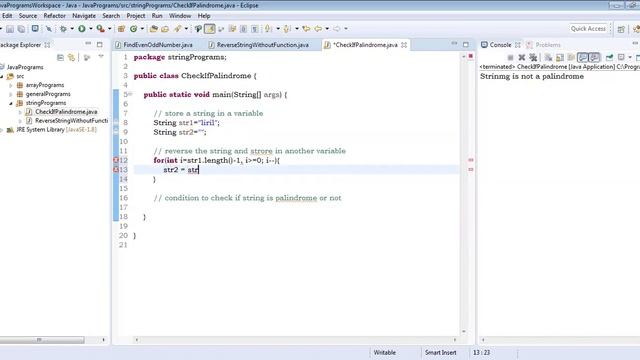The width and height of the screenshot is (640, 360).
Task: Open the Project menu
Action: point(136,16)
